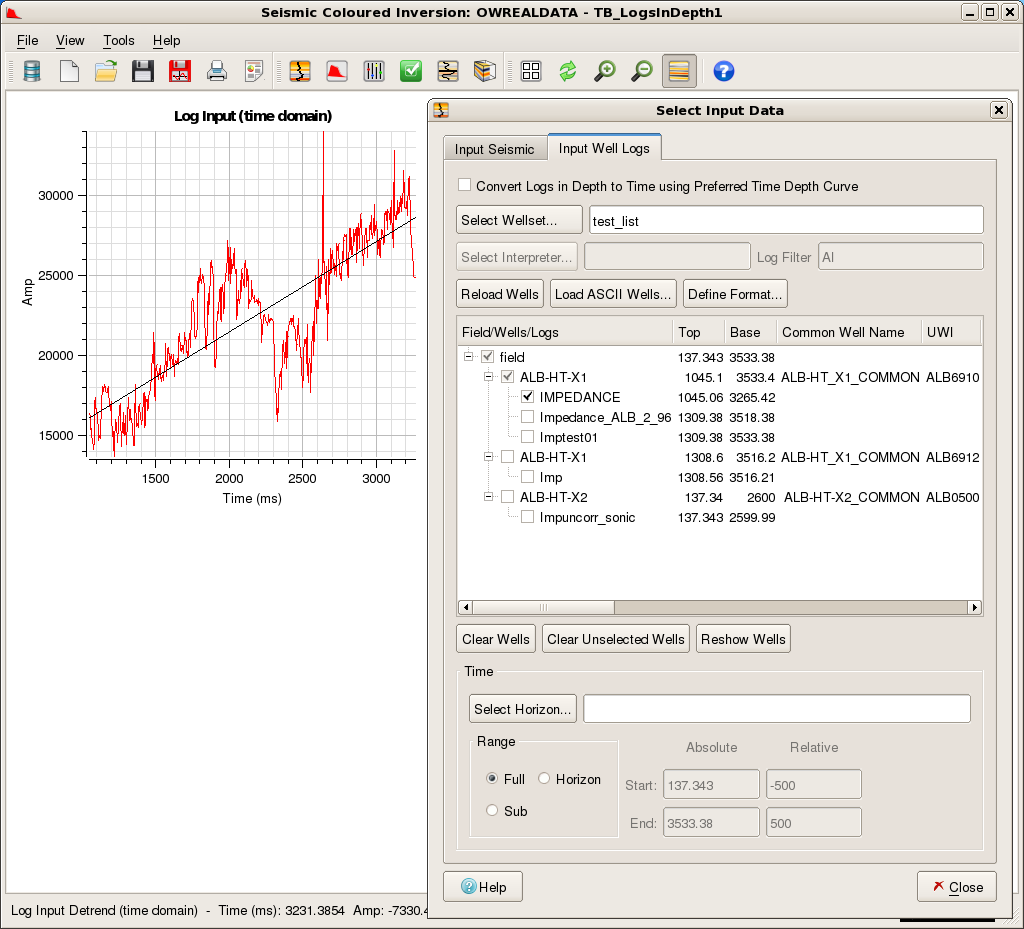
Task: Open the select input data icon in the toolbar
Action: tap(300, 71)
